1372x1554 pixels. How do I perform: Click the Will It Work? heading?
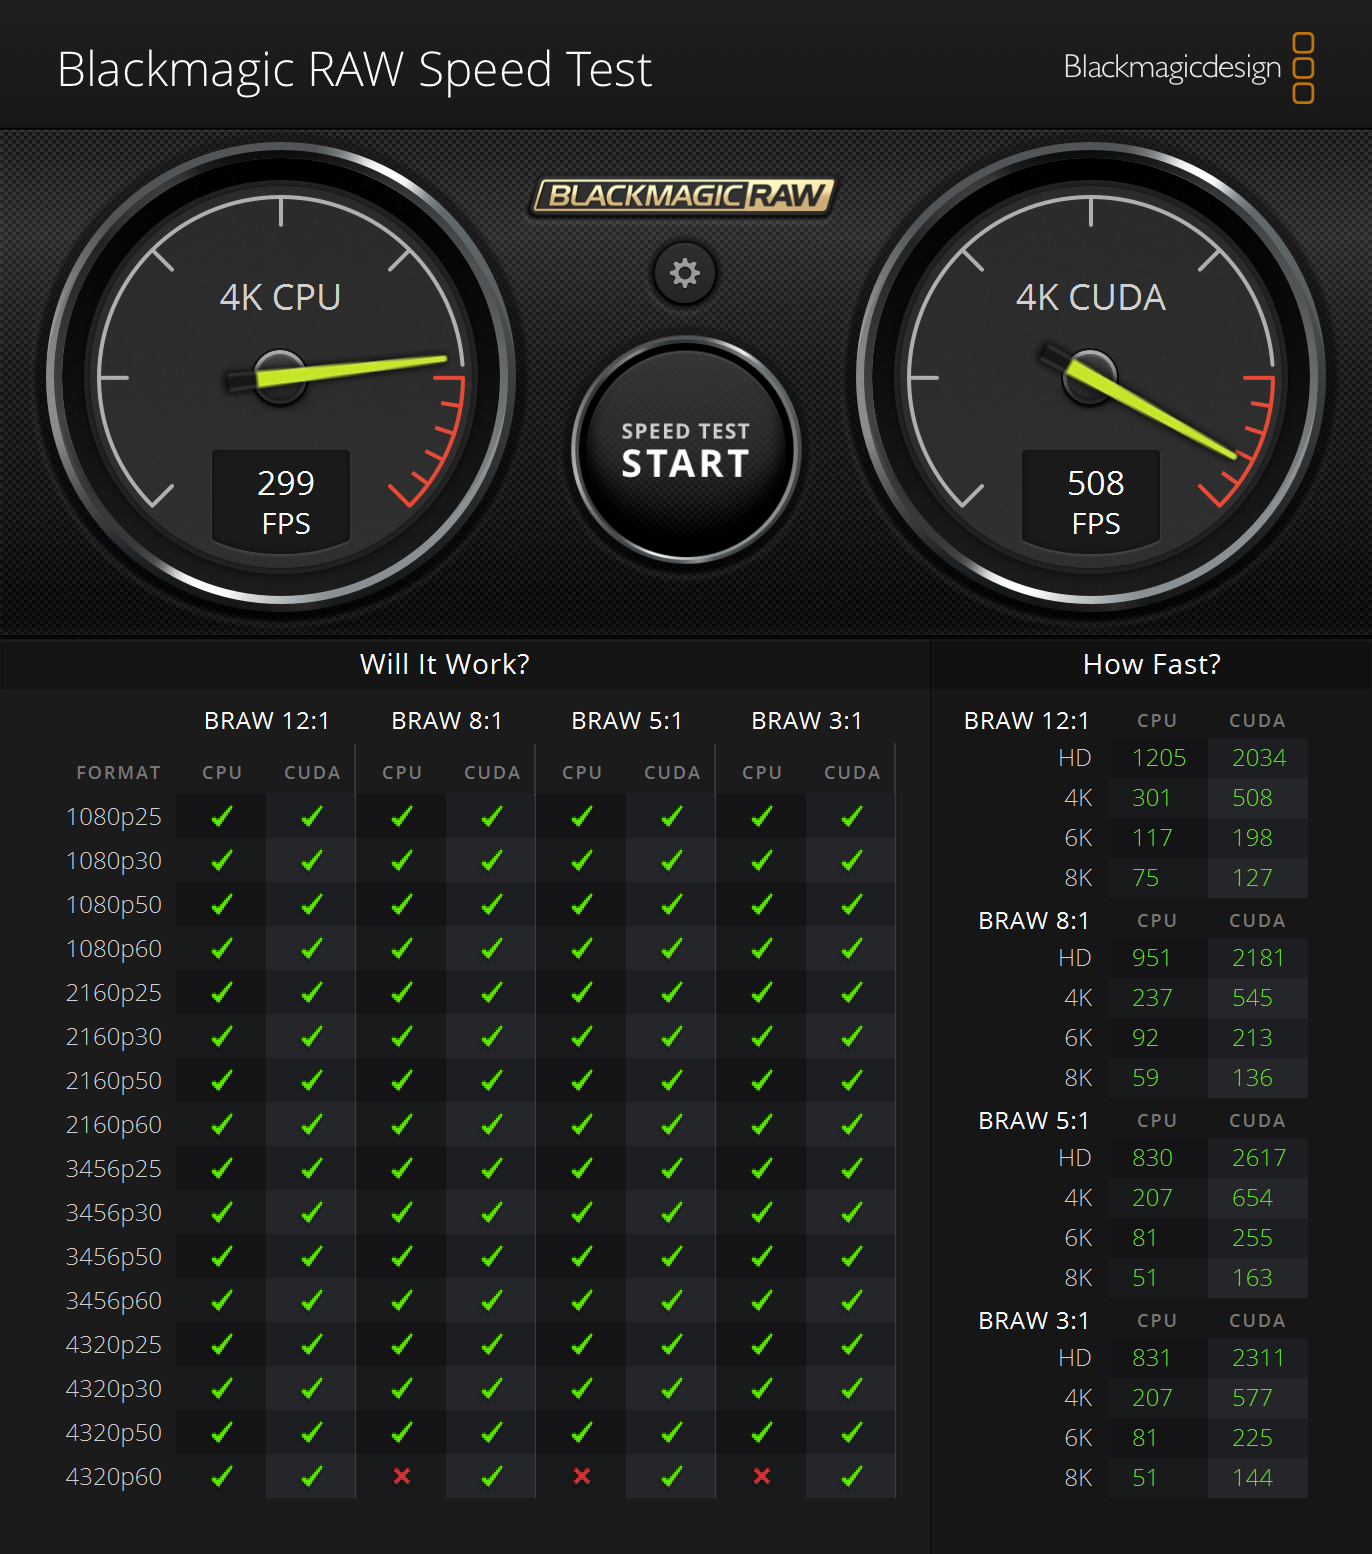point(445,664)
